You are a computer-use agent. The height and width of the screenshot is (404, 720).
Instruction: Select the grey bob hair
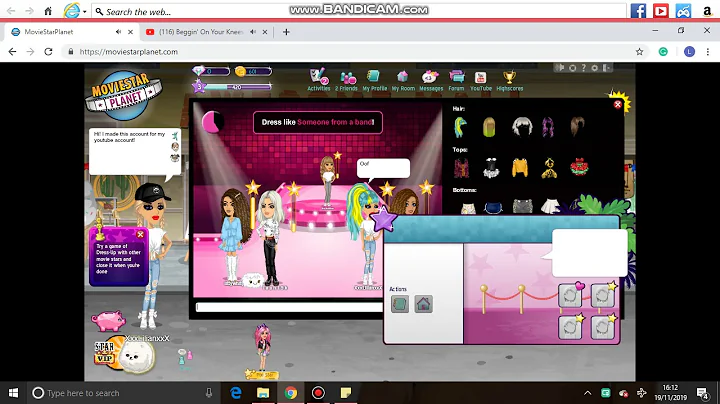[x=522, y=126]
